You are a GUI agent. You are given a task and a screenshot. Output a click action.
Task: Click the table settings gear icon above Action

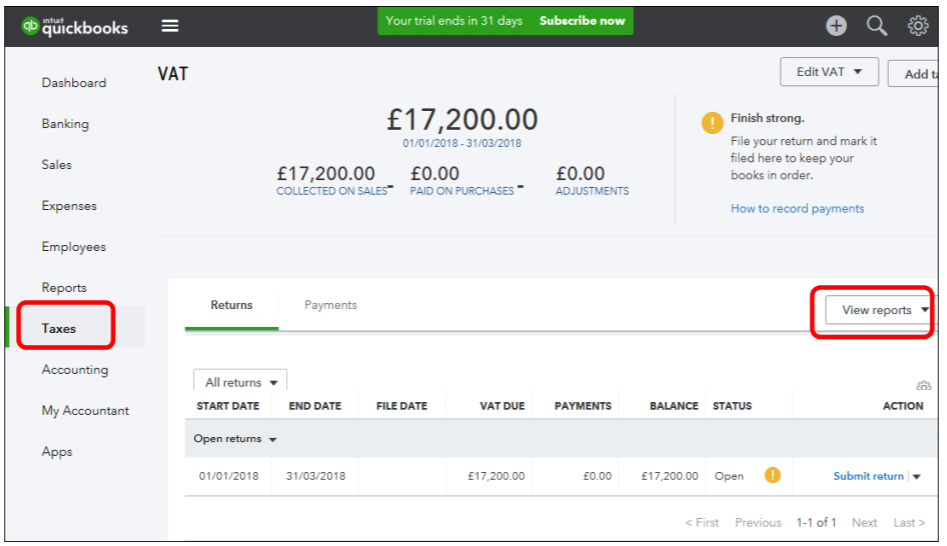tap(923, 385)
